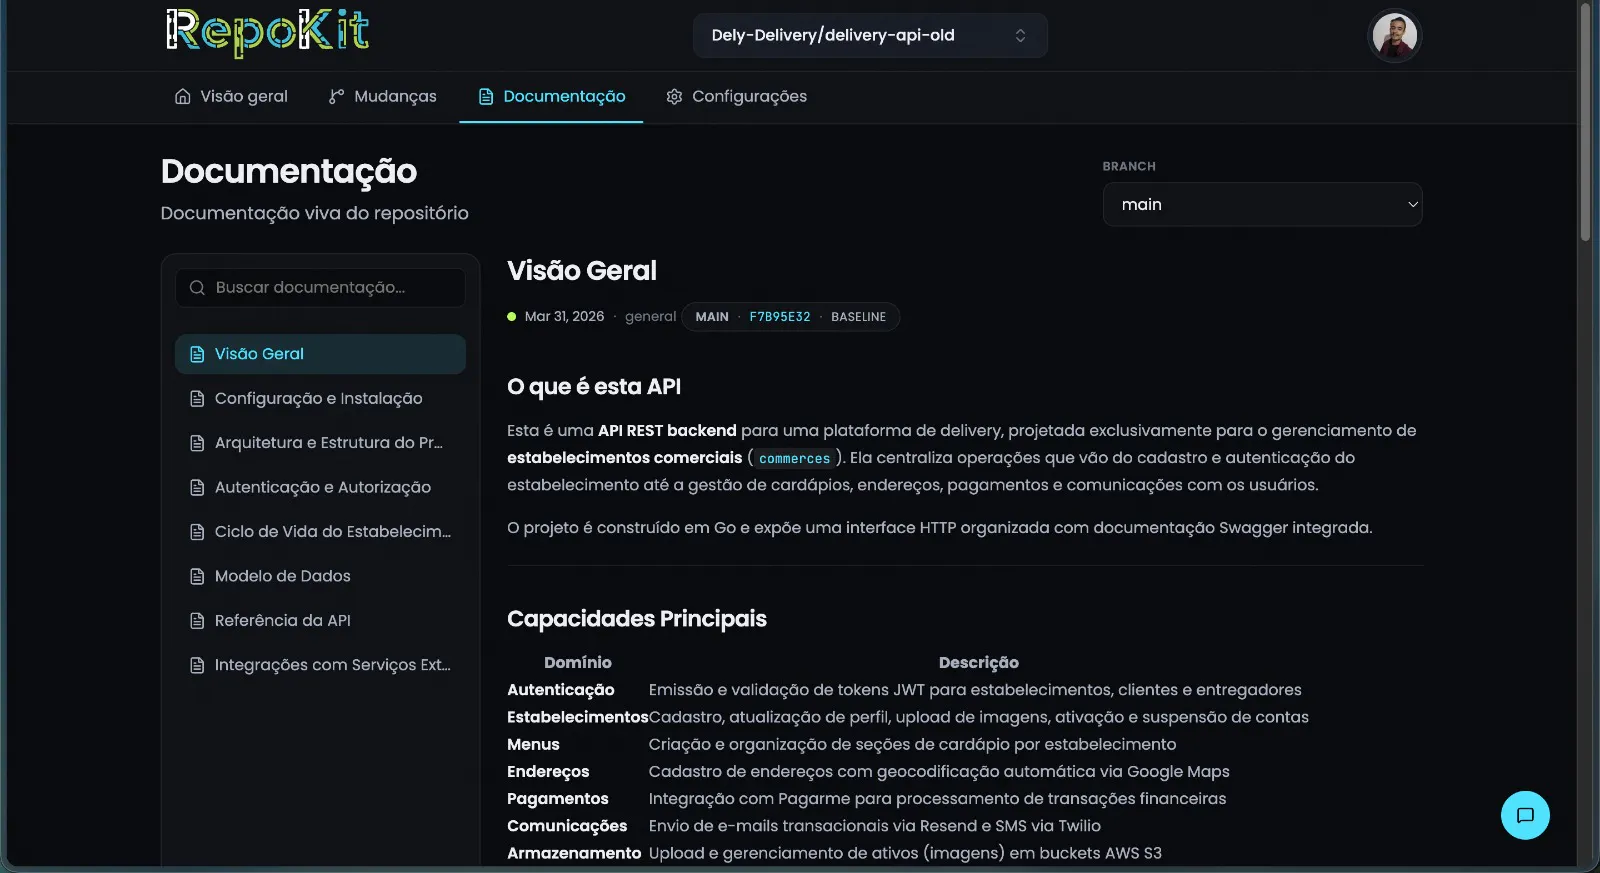Screen dimensions: 1600x873
Task: Click the commerces code tag
Action: click(794, 458)
